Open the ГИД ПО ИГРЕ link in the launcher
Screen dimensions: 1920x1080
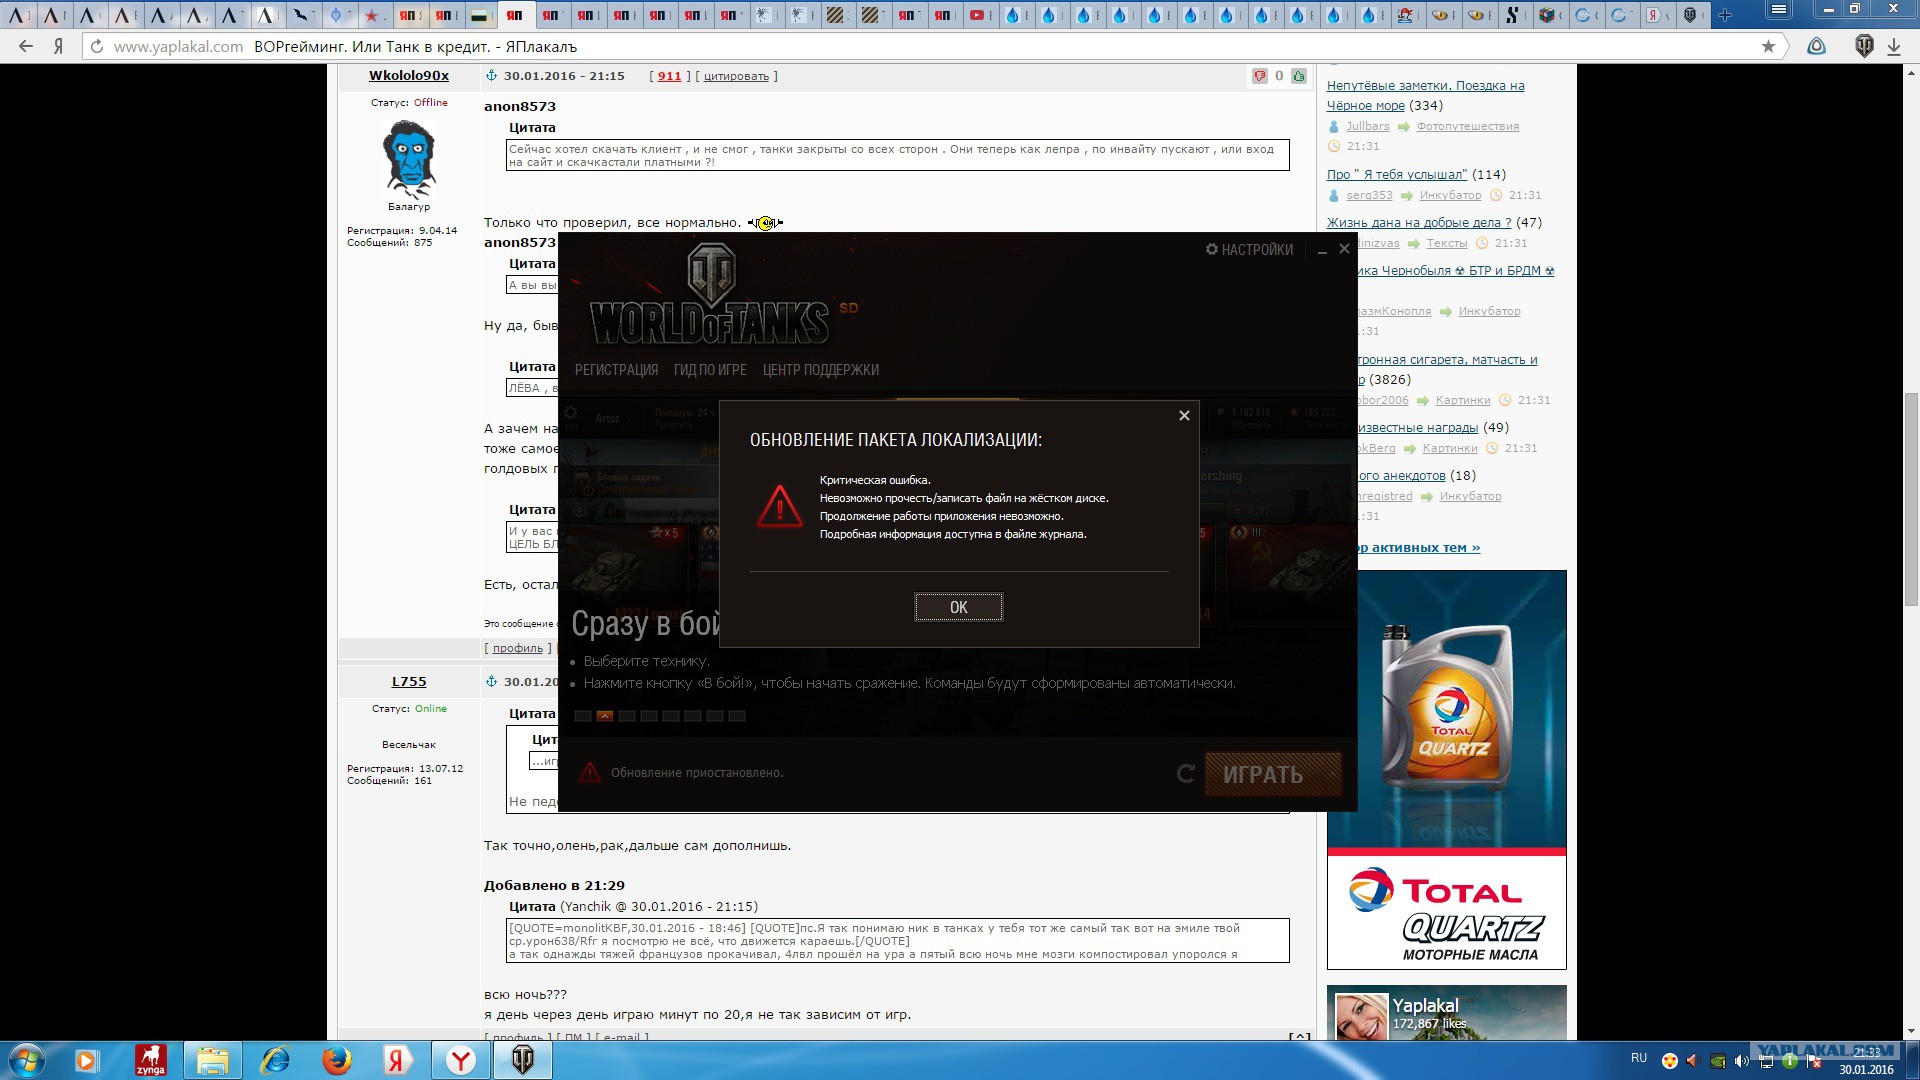click(710, 370)
